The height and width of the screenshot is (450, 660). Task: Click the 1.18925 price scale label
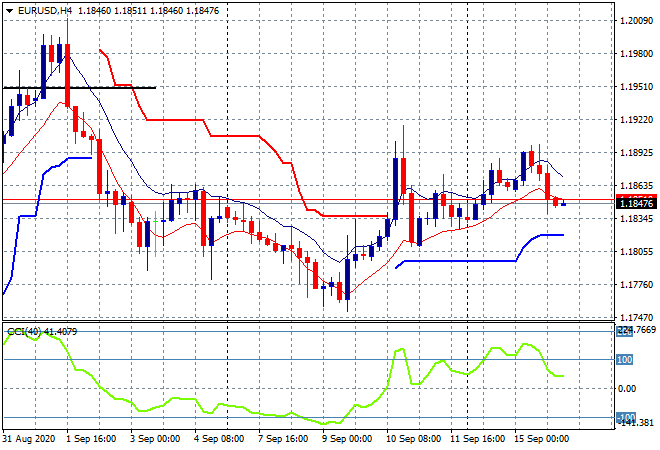coord(637,152)
